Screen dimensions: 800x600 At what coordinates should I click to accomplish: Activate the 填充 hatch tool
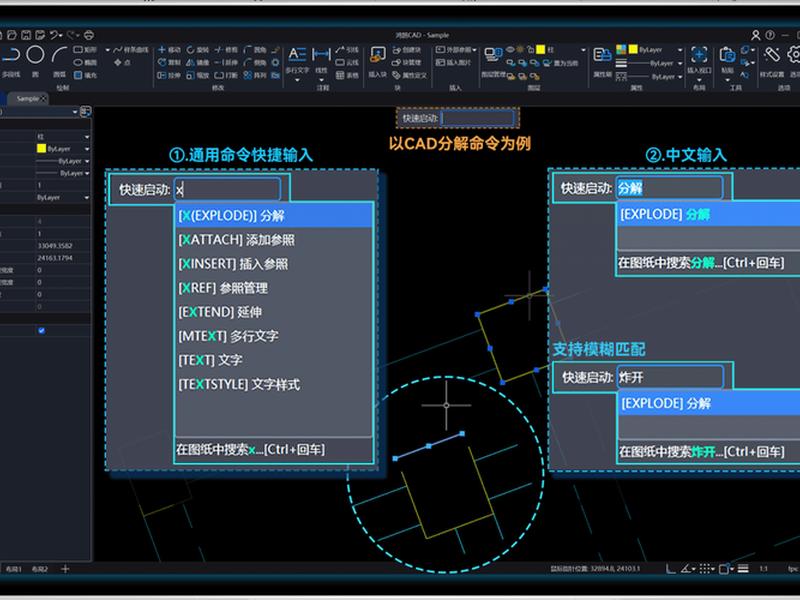85,75
